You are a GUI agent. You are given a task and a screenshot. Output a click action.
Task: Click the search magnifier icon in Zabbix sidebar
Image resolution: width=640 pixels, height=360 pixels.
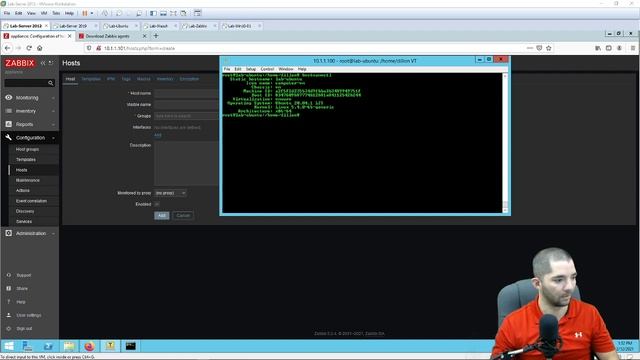click(51, 83)
